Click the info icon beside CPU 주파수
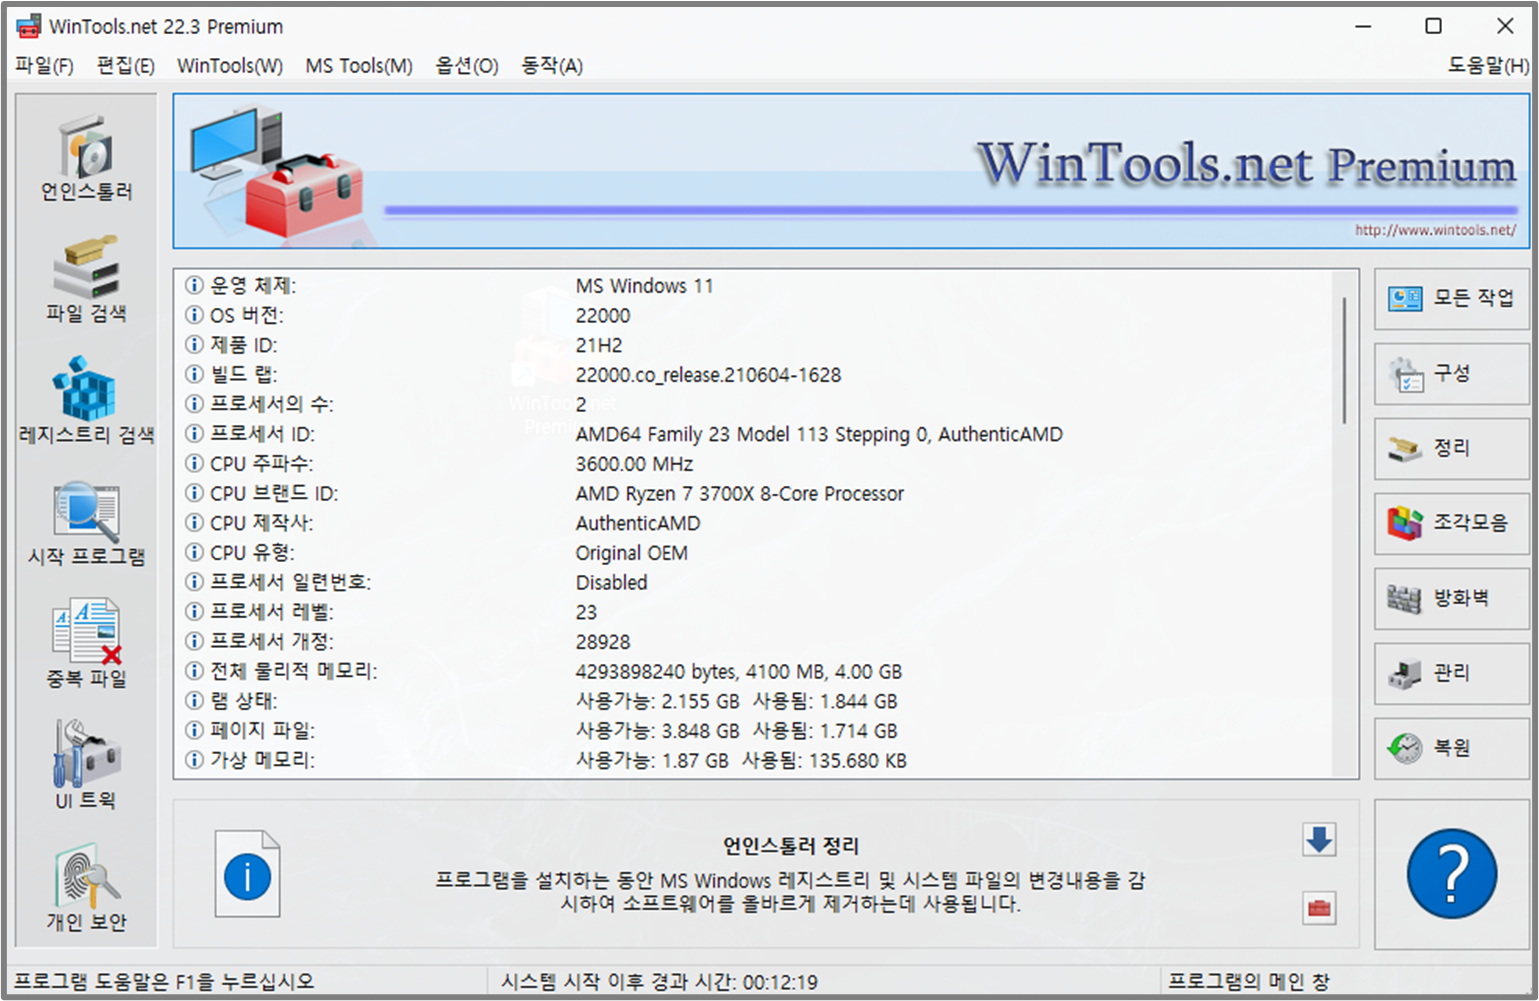This screenshot has width=1539, height=1001. 195,464
